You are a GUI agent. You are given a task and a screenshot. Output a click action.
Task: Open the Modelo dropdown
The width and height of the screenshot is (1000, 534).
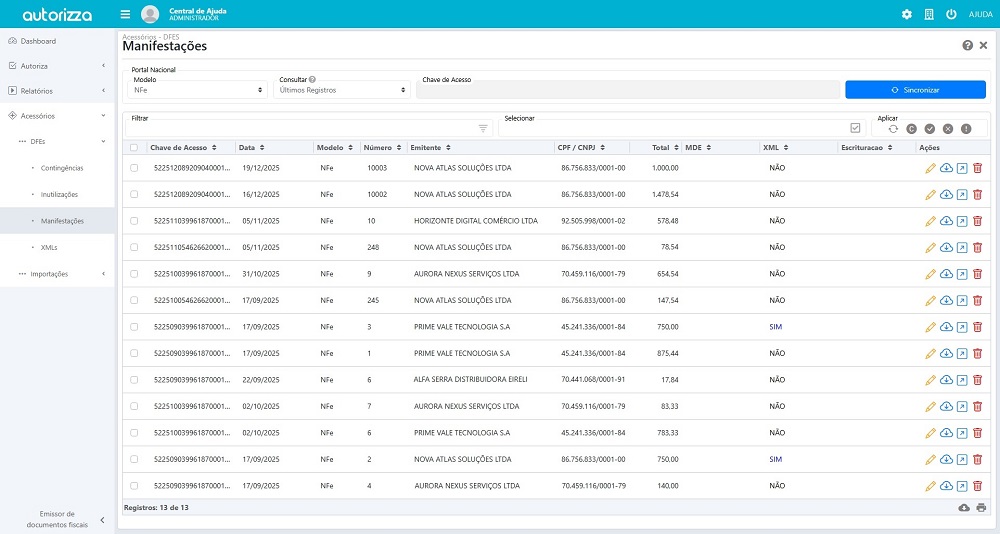pyautogui.click(x=197, y=90)
